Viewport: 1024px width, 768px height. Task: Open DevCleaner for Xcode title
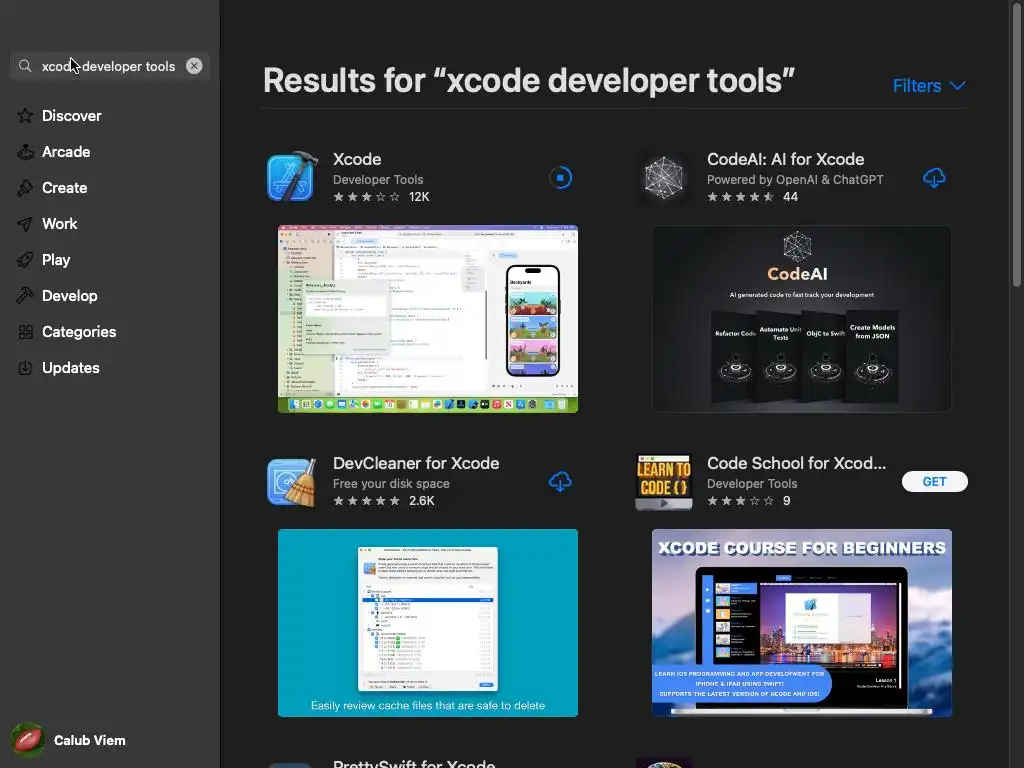[416, 463]
